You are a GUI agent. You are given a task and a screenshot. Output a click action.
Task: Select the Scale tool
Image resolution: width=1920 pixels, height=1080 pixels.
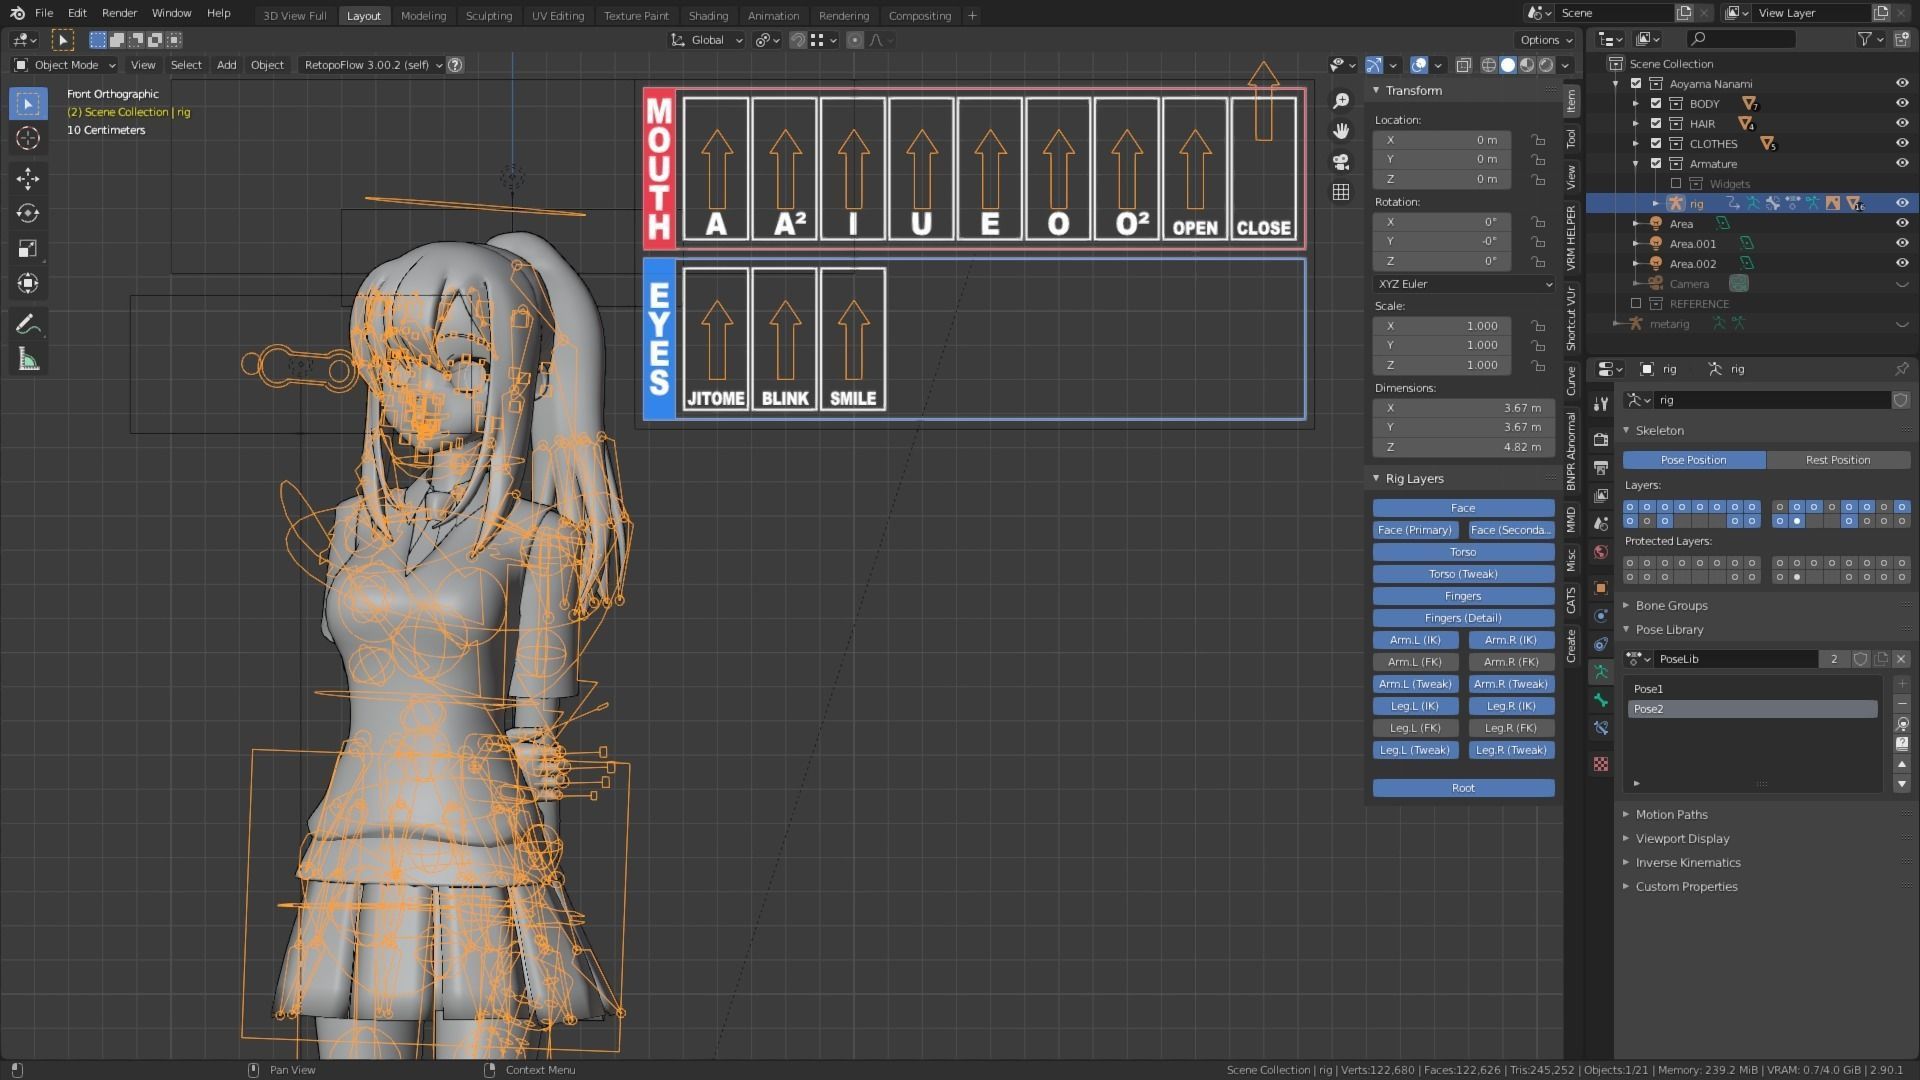tap(28, 249)
